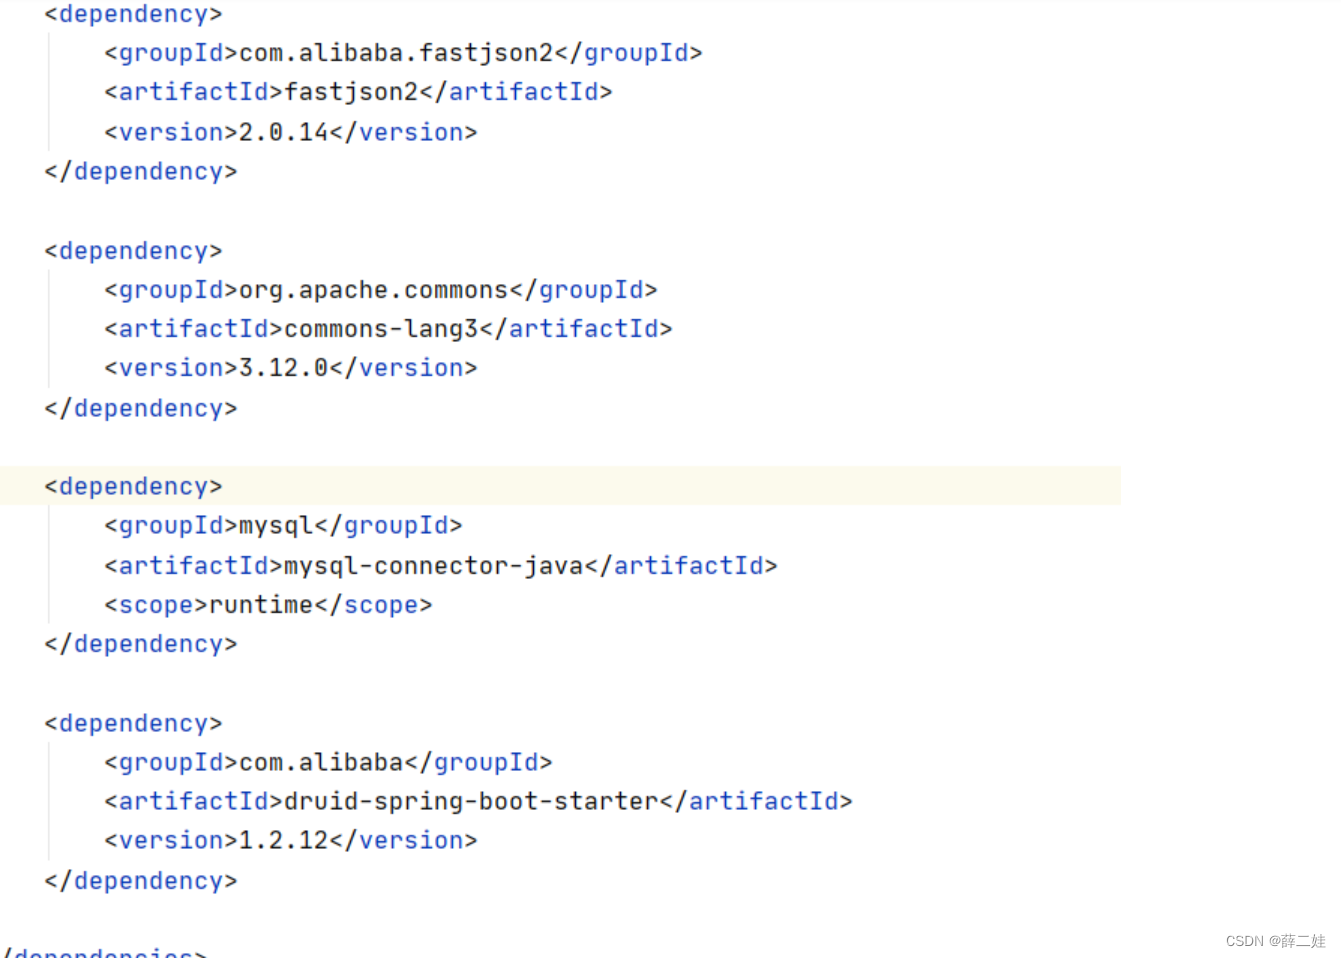Click the groupId org.apache.commons line
This screenshot has width=1341, height=958.
(x=381, y=290)
